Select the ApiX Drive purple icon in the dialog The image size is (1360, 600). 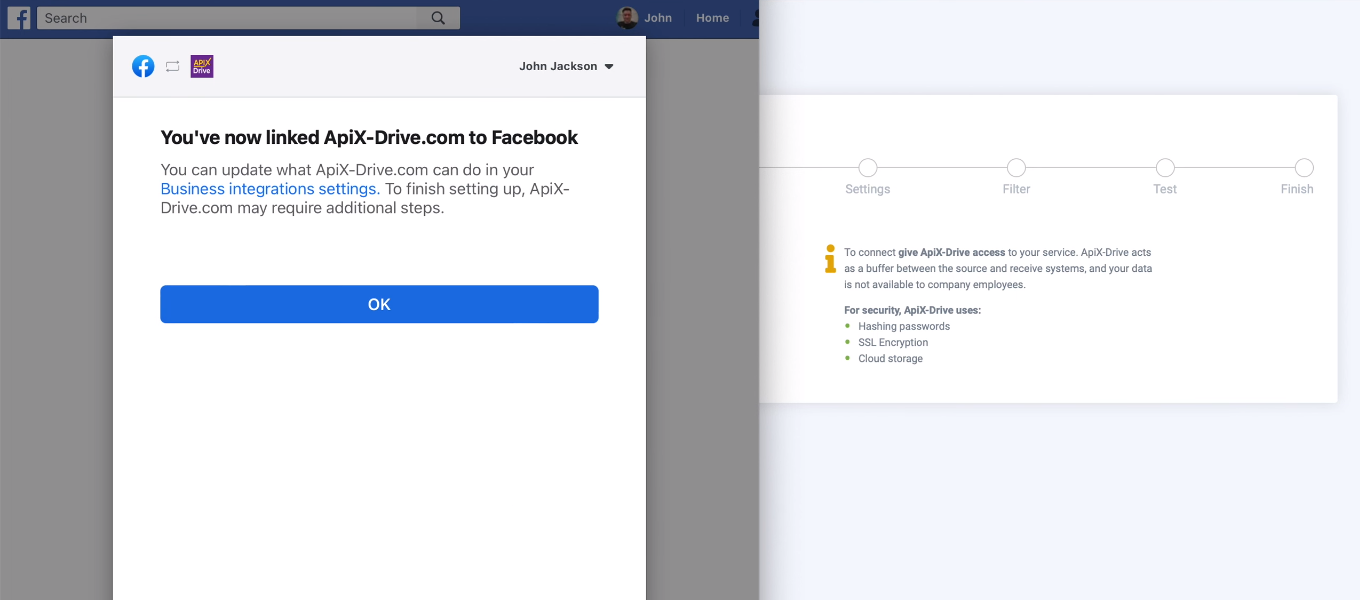pyautogui.click(x=202, y=66)
